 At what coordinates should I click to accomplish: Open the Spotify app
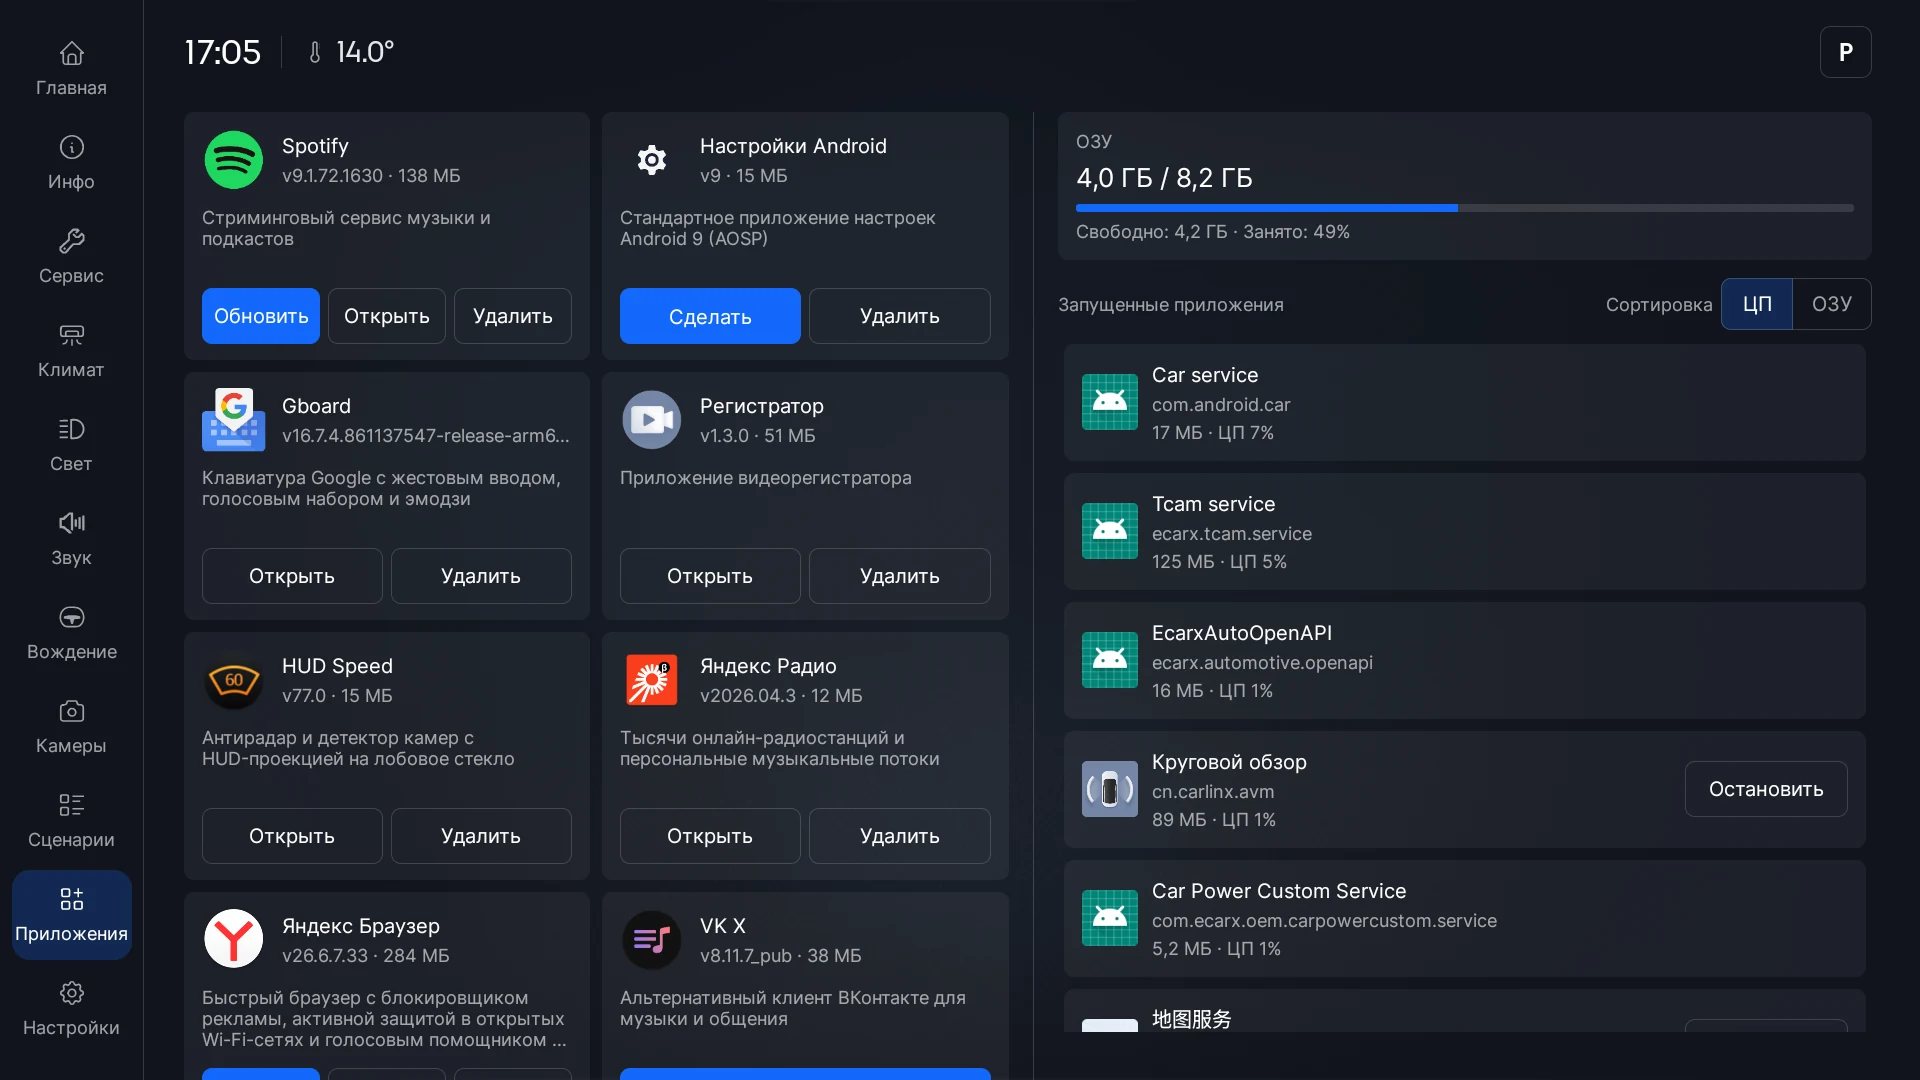[386, 316]
